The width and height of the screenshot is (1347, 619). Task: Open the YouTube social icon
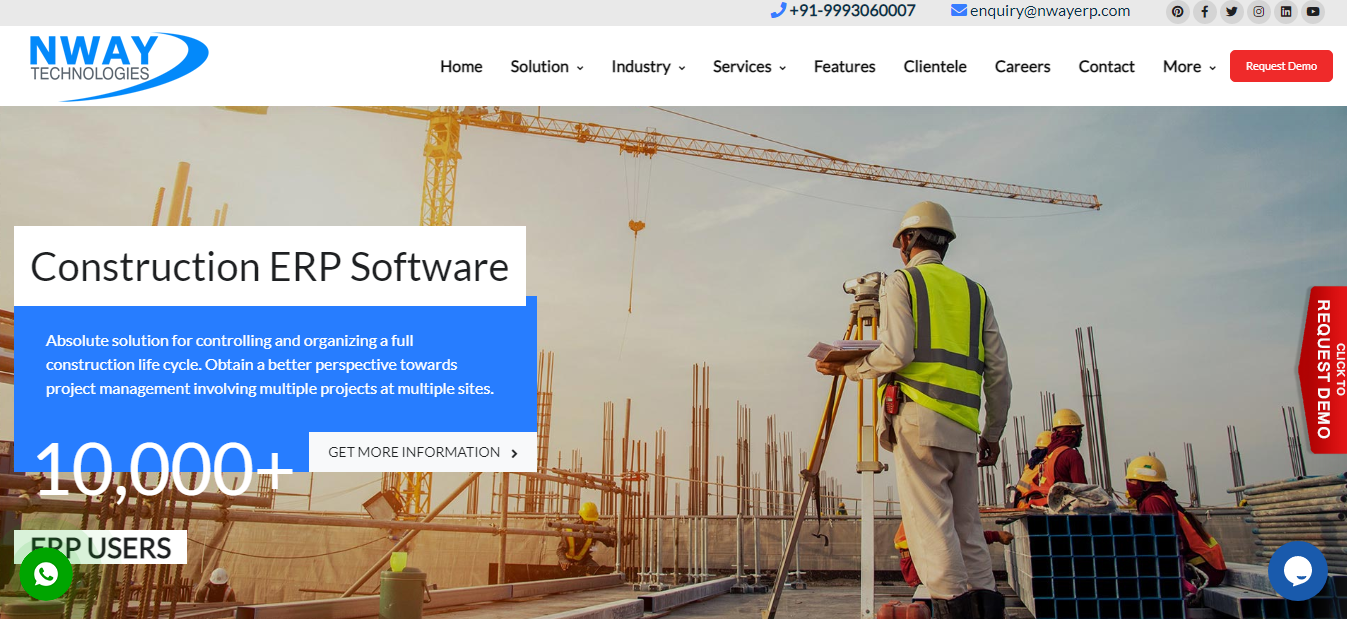[1312, 12]
